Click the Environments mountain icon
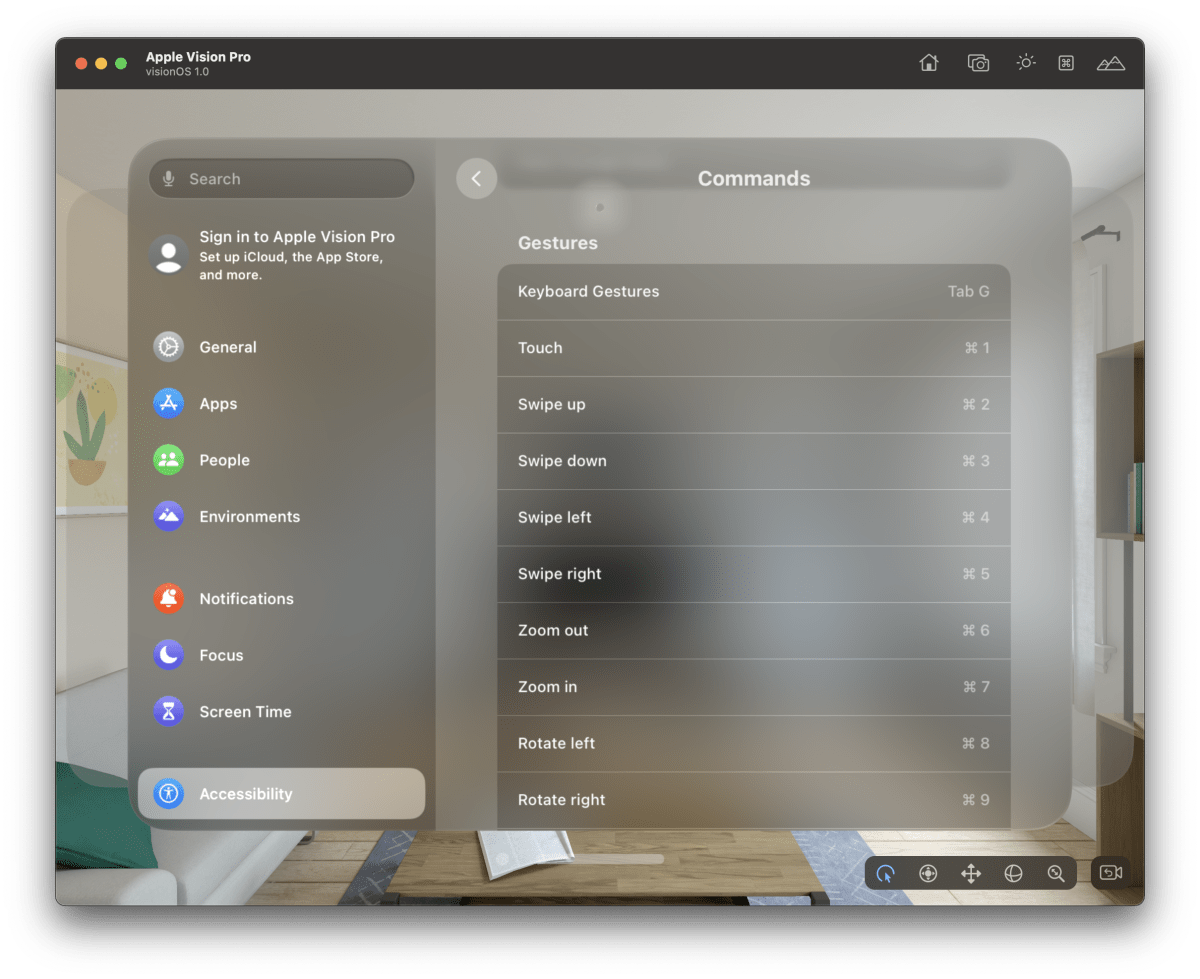The width and height of the screenshot is (1200, 979). [168, 517]
